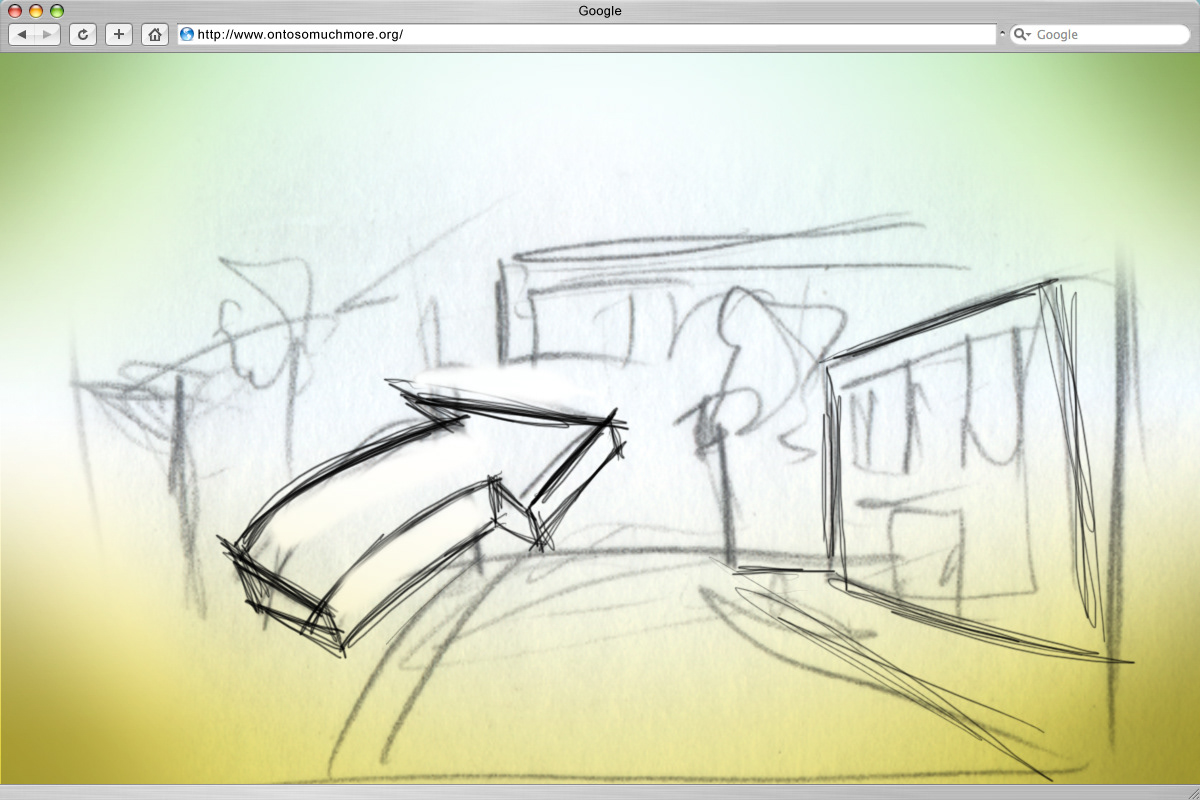
Task: Click the globe site icon in address bar
Action: pos(187,34)
